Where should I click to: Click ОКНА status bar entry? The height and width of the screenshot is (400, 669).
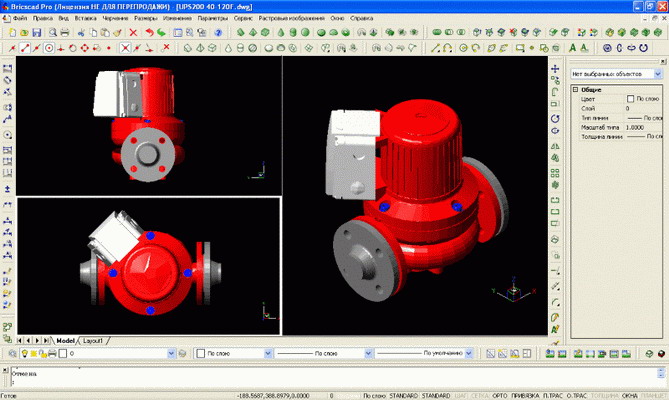tap(629, 396)
